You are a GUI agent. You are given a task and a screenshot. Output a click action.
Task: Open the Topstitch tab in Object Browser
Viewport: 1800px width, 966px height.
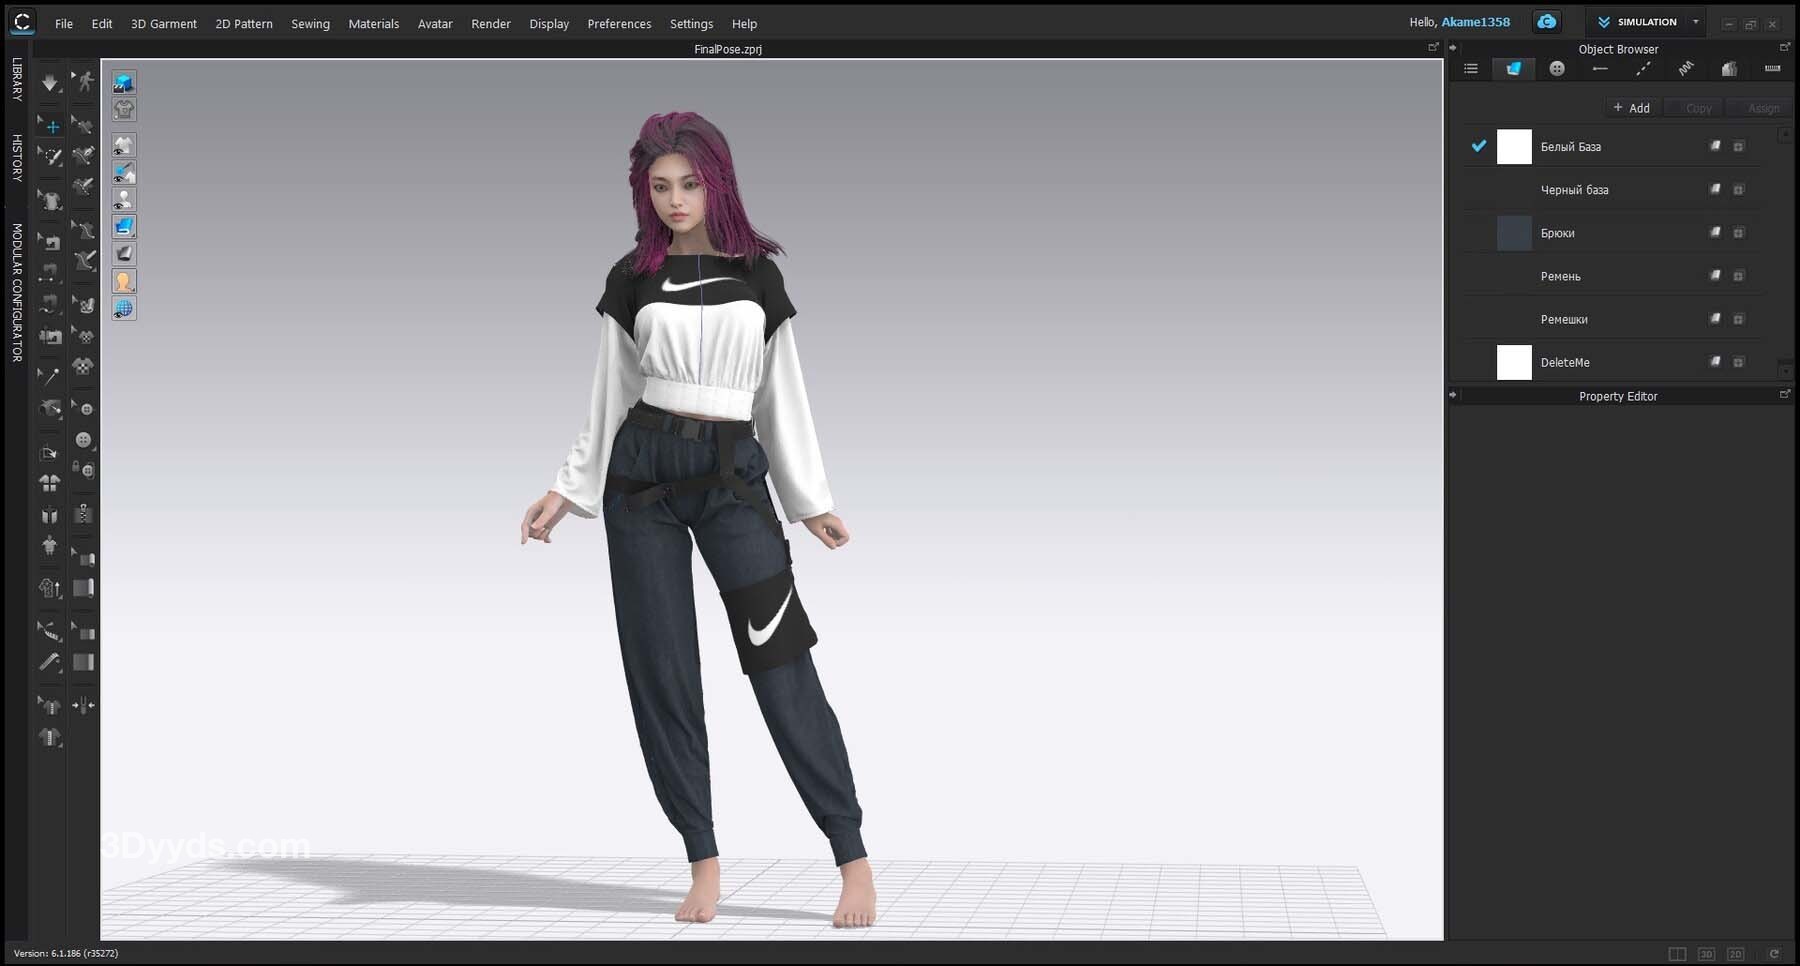[x=1643, y=69]
